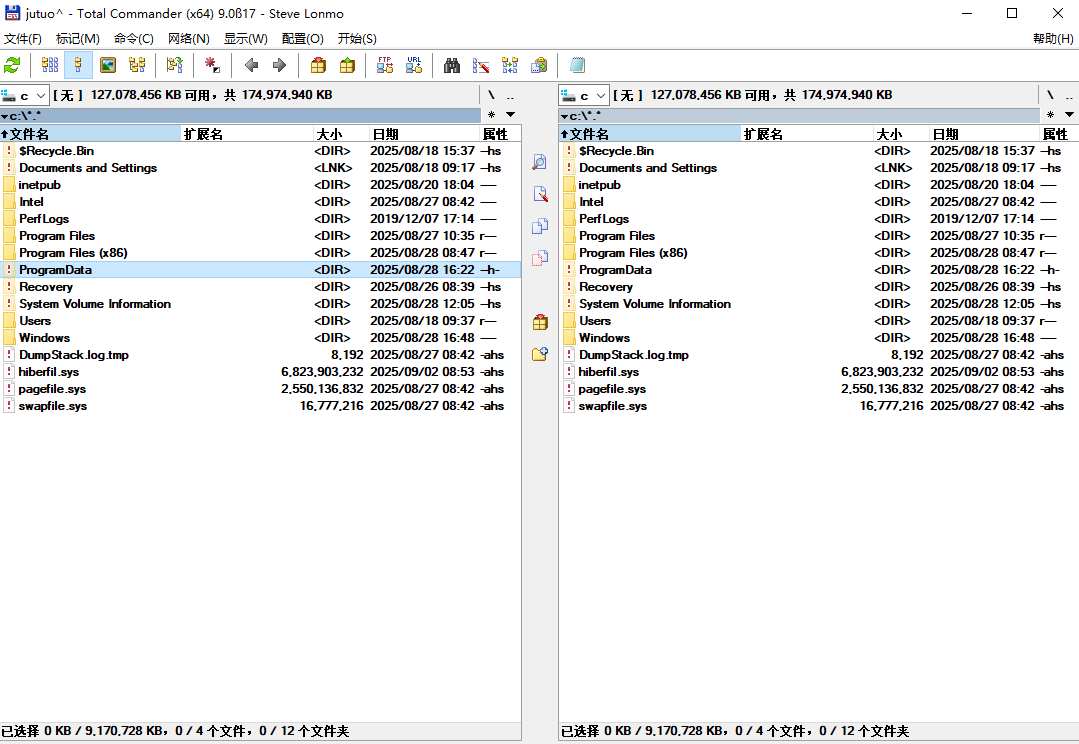The width and height of the screenshot is (1079, 744).
Task: Open the 标记(M) menu
Action: pos(78,39)
